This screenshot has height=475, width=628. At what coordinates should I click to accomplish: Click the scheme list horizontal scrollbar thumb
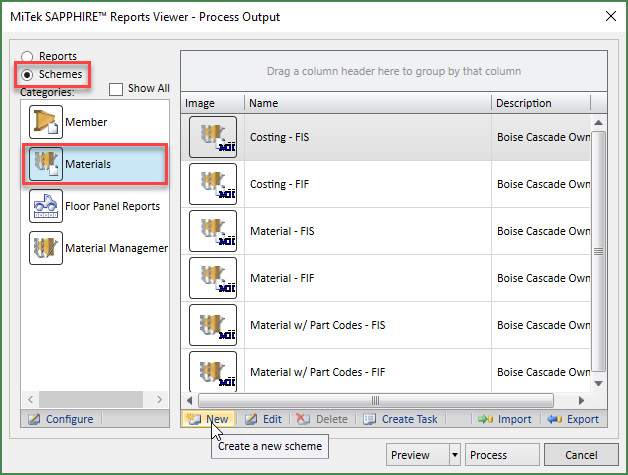(376, 400)
